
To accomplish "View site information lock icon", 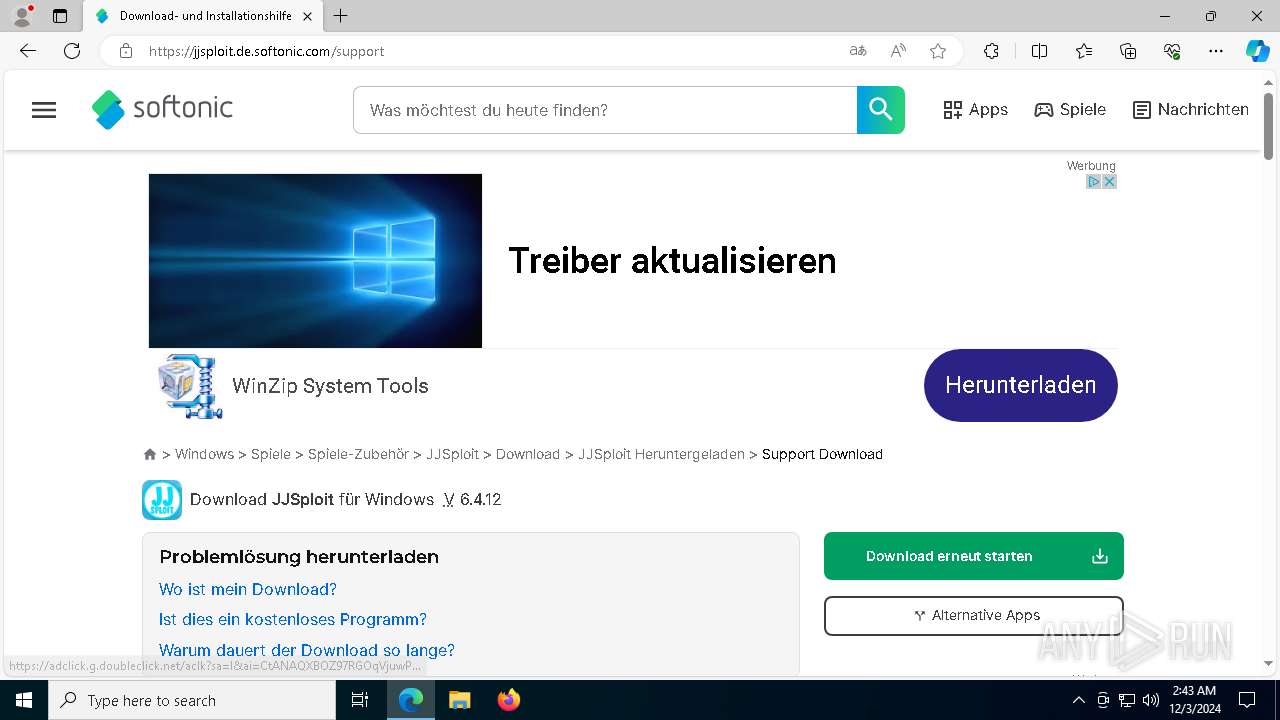I will pyautogui.click(x=125, y=51).
